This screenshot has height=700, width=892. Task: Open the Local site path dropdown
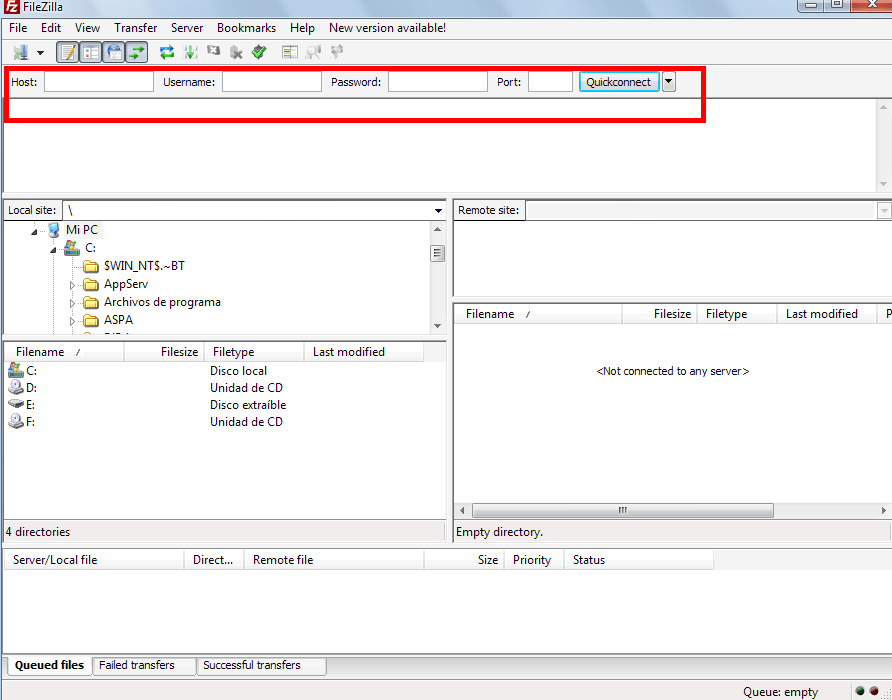click(x=438, y=211)
